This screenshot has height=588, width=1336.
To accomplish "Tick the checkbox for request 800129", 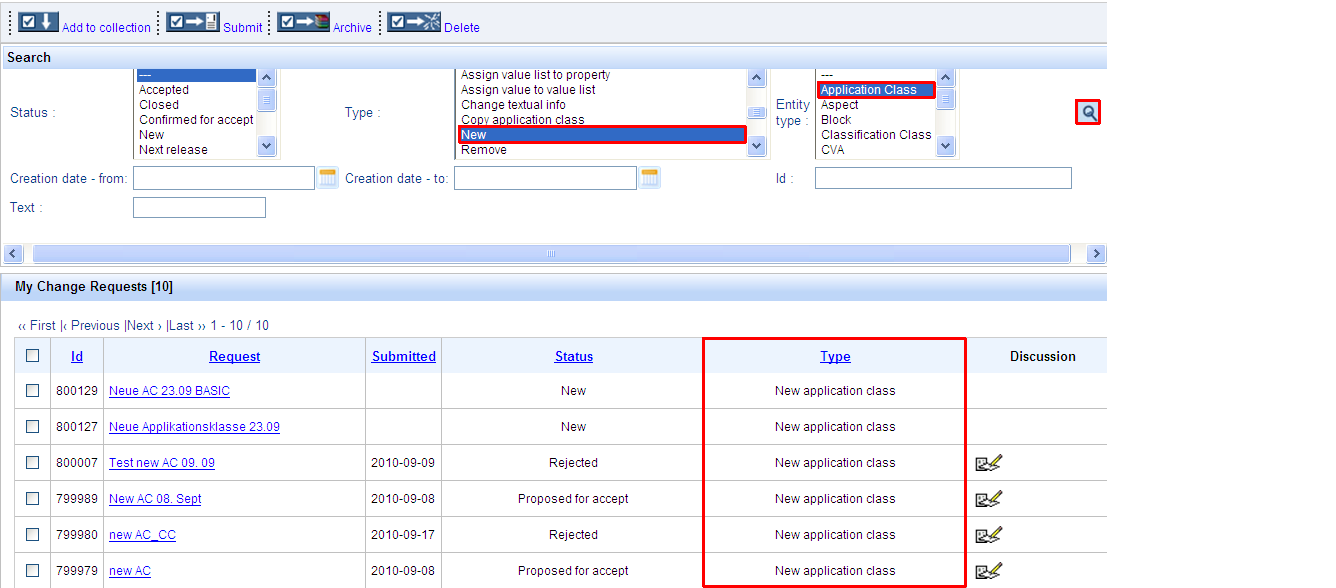I will coord(33,391).
